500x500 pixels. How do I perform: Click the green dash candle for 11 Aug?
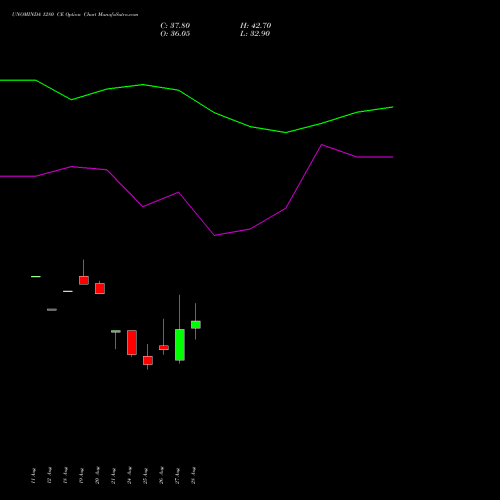pos(36,277)
